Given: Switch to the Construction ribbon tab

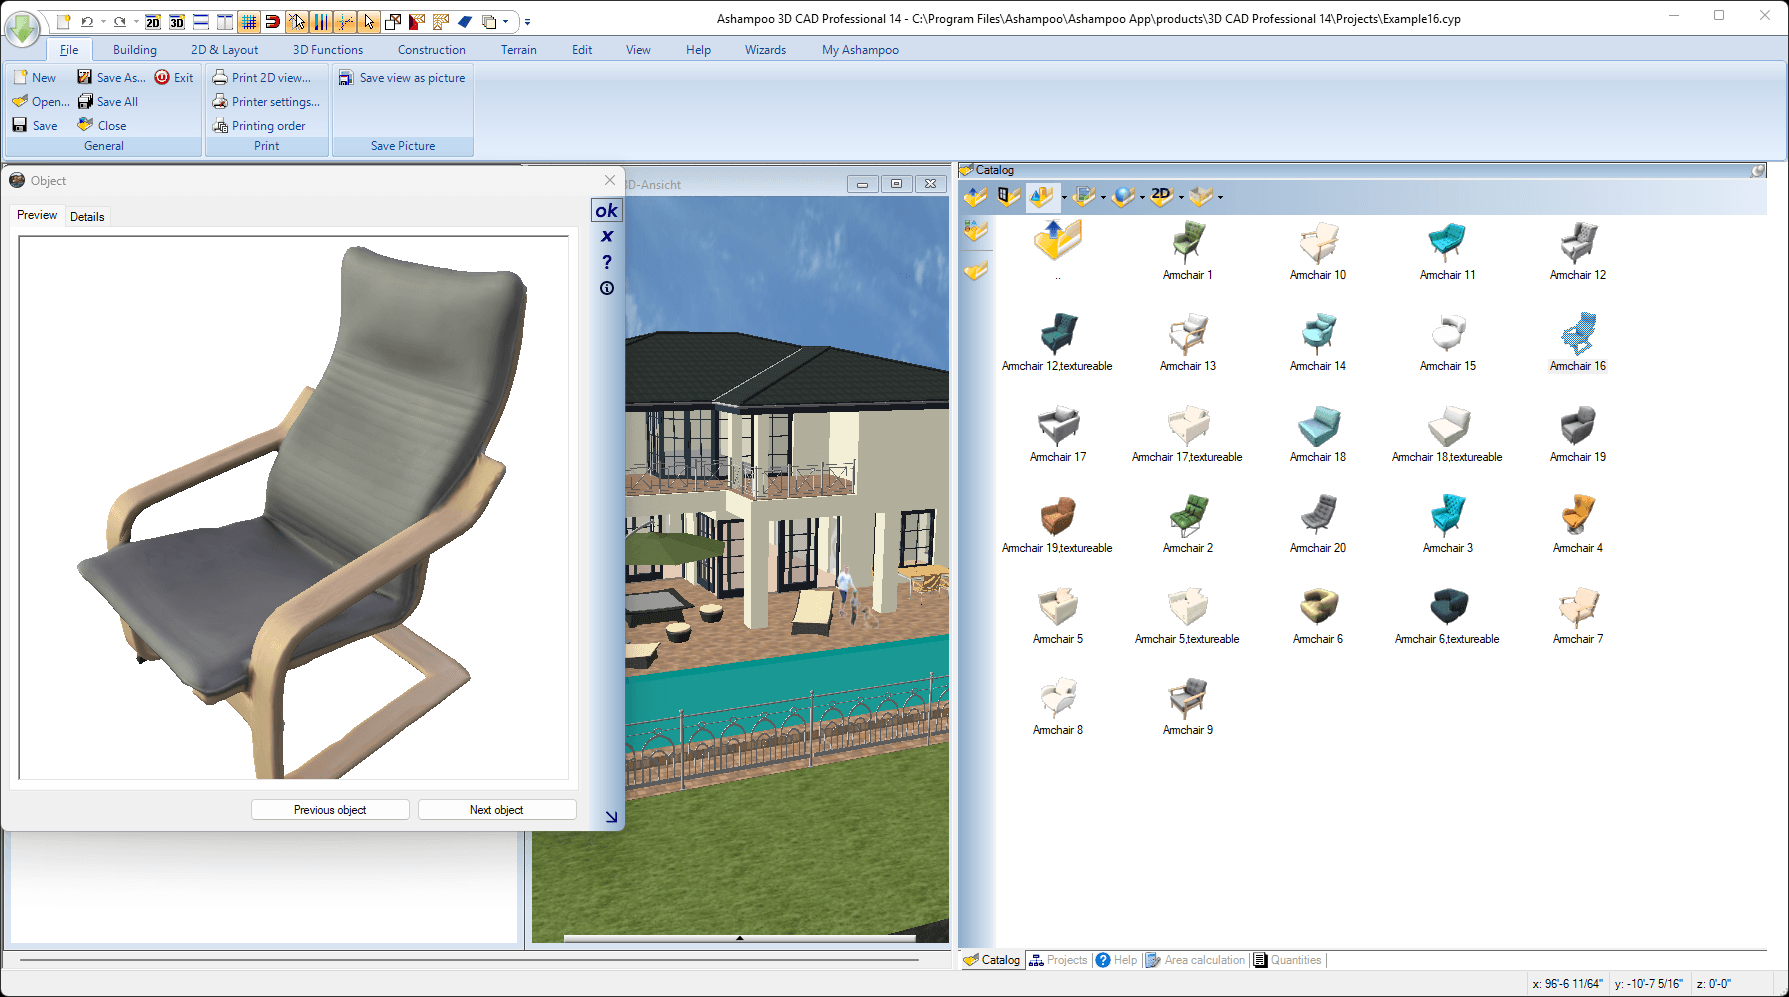Looking at the screenshot, I should (431, 49).
